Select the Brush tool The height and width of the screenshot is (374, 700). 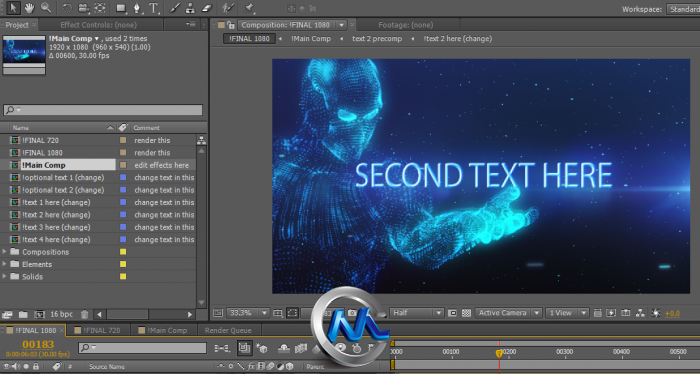(x=175, y=8)
